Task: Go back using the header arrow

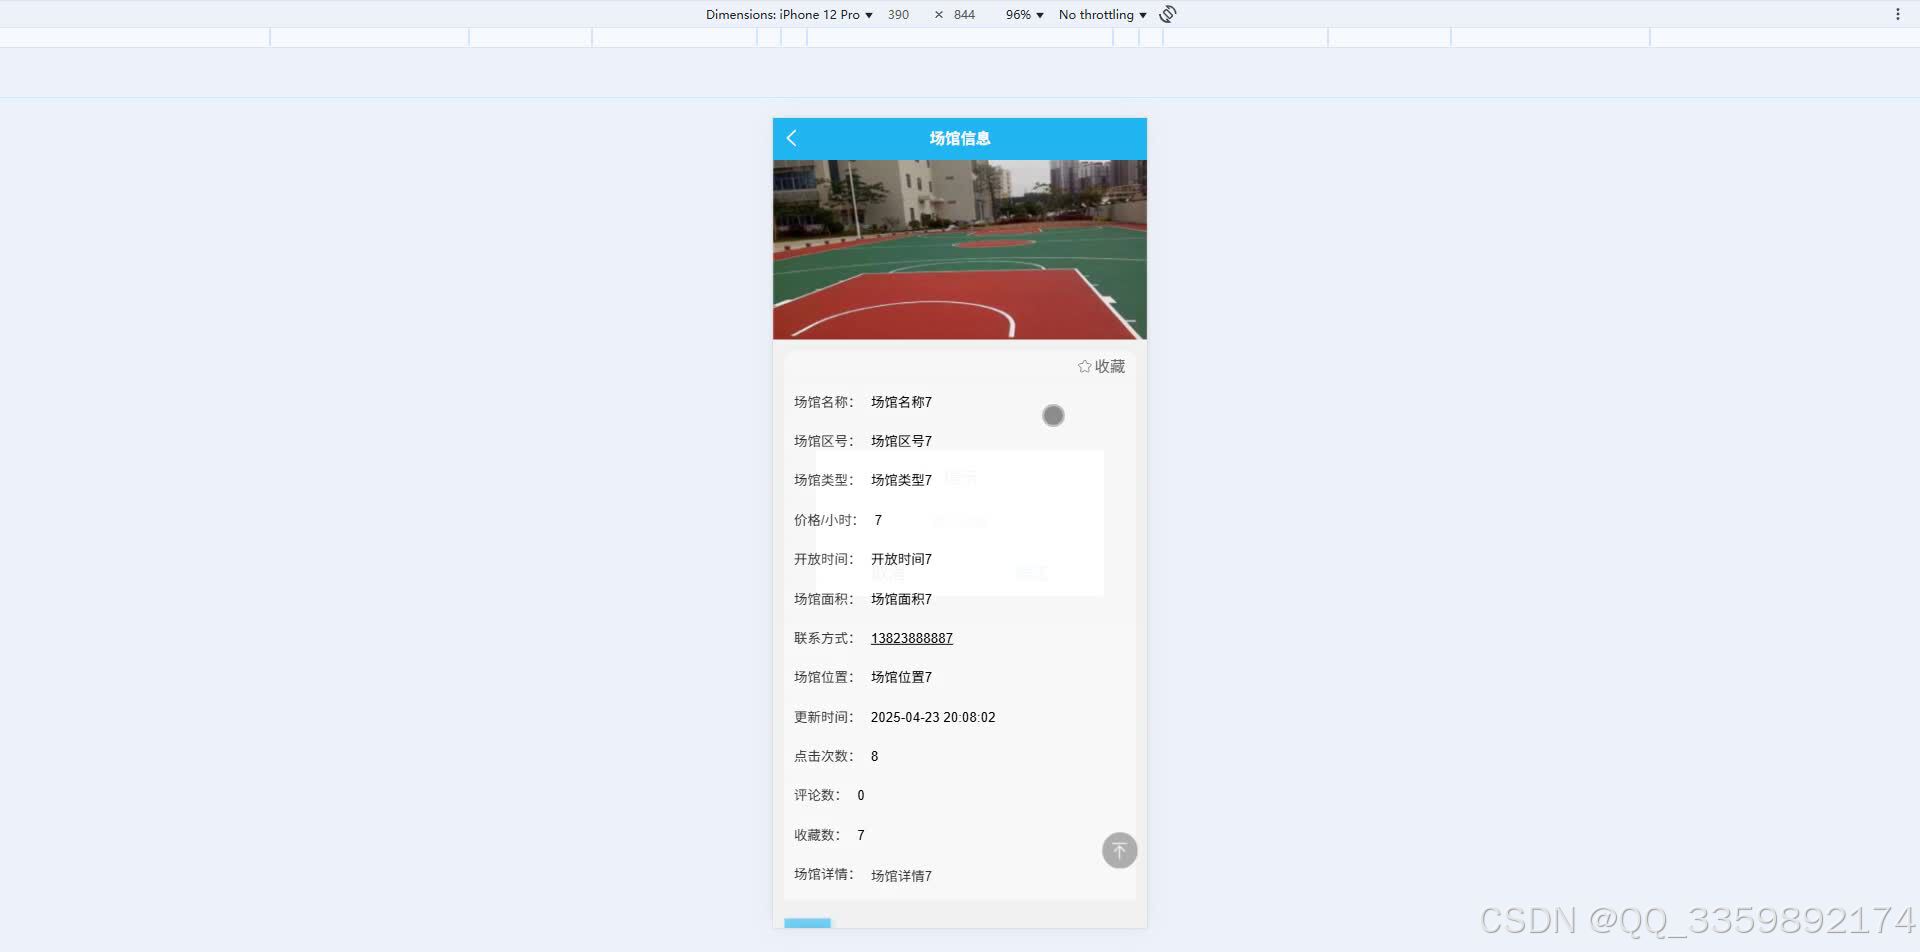Action: click(x=792, y=138)
